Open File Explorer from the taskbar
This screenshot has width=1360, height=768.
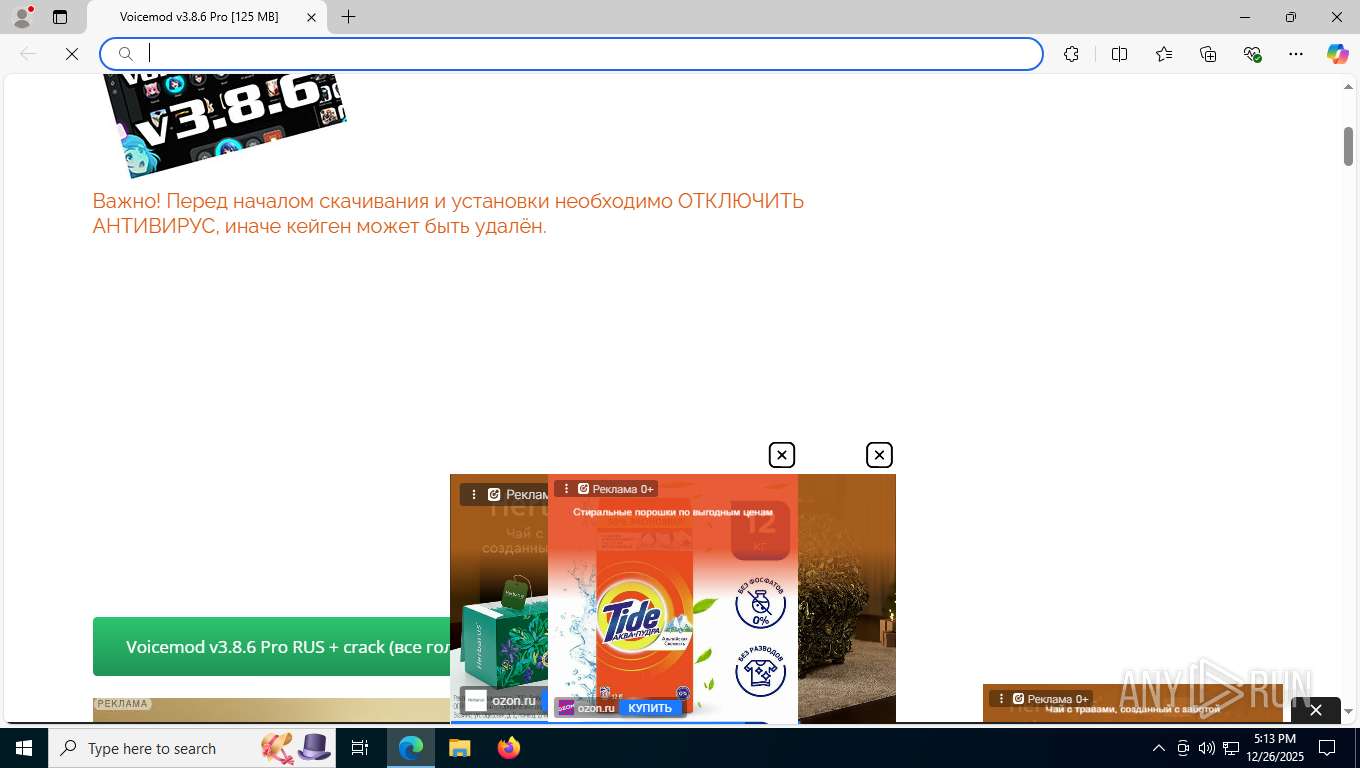[459, 748]
